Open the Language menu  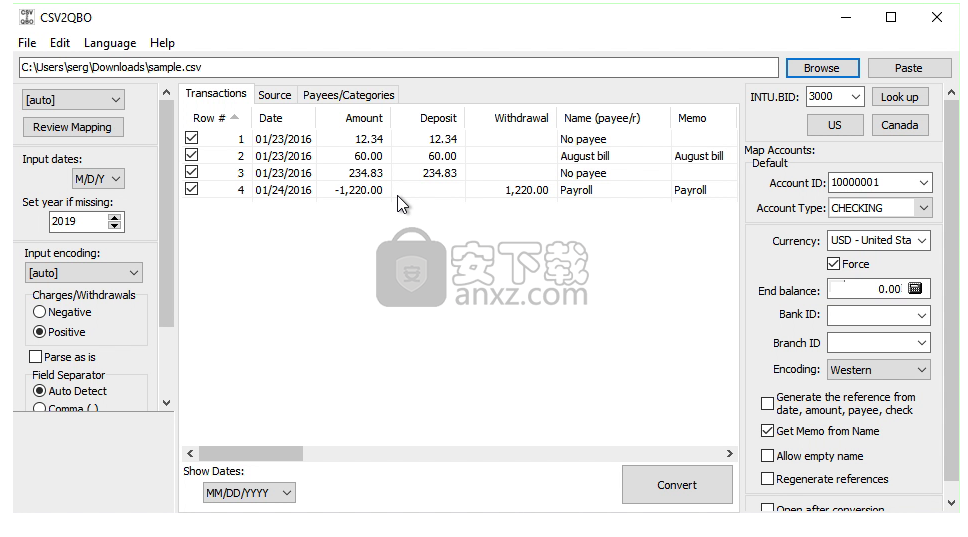point(110,43)
